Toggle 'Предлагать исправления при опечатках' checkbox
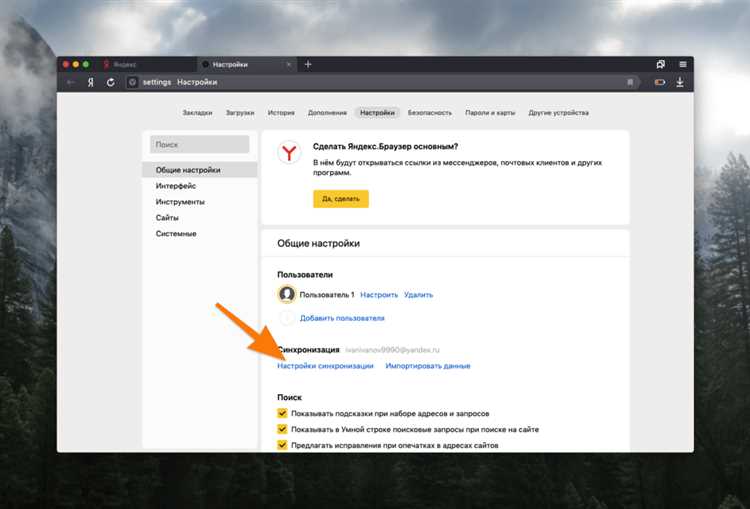Screen dimensions: 750x509 click(282, 444)
